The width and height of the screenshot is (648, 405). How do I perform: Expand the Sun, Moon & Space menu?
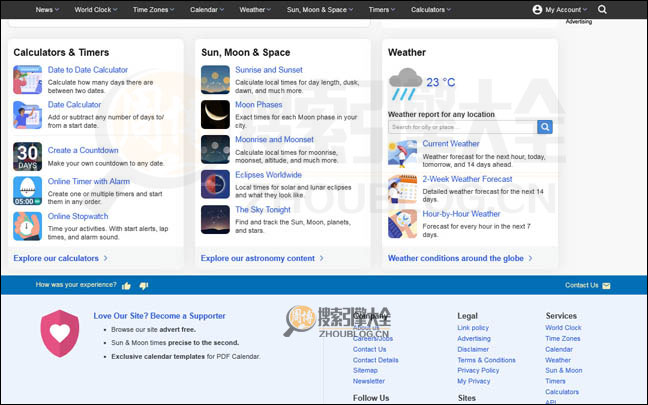[x=320, y=10]
